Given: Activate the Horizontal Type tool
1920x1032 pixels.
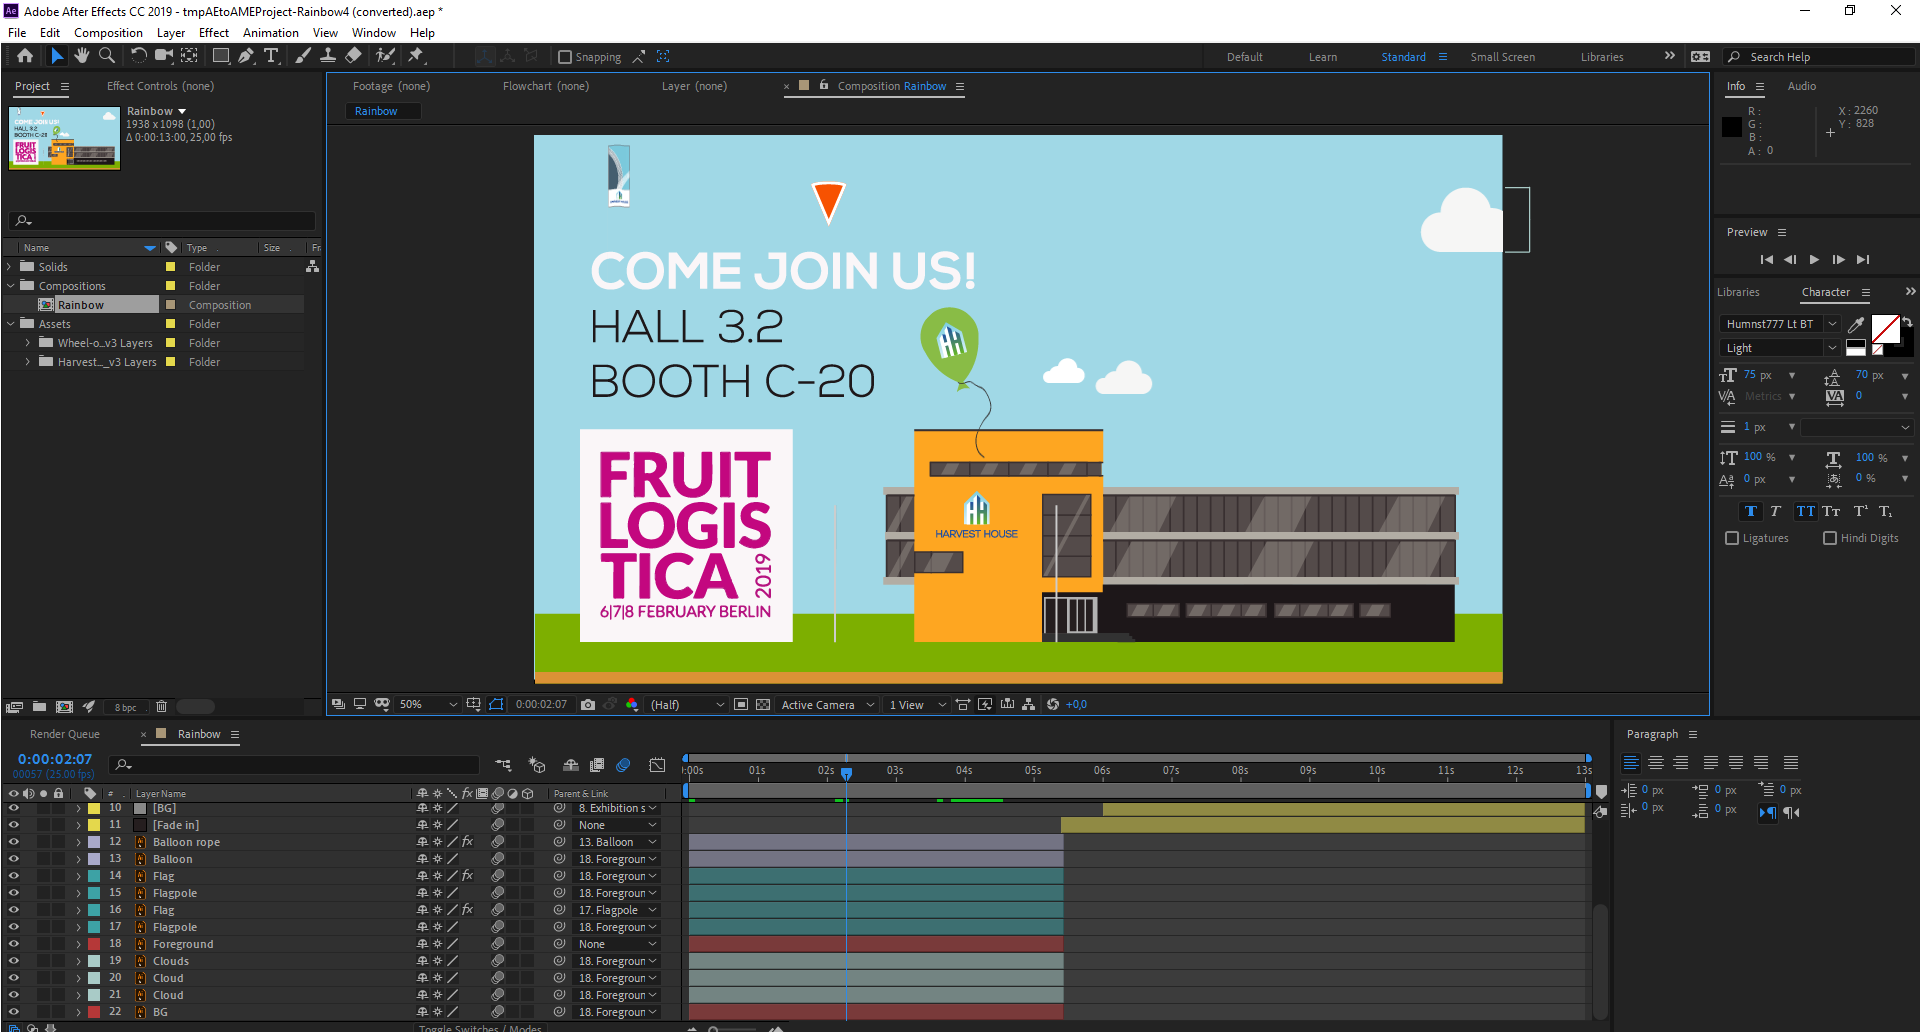Looking at the screenshot, I should coord(271,56).
